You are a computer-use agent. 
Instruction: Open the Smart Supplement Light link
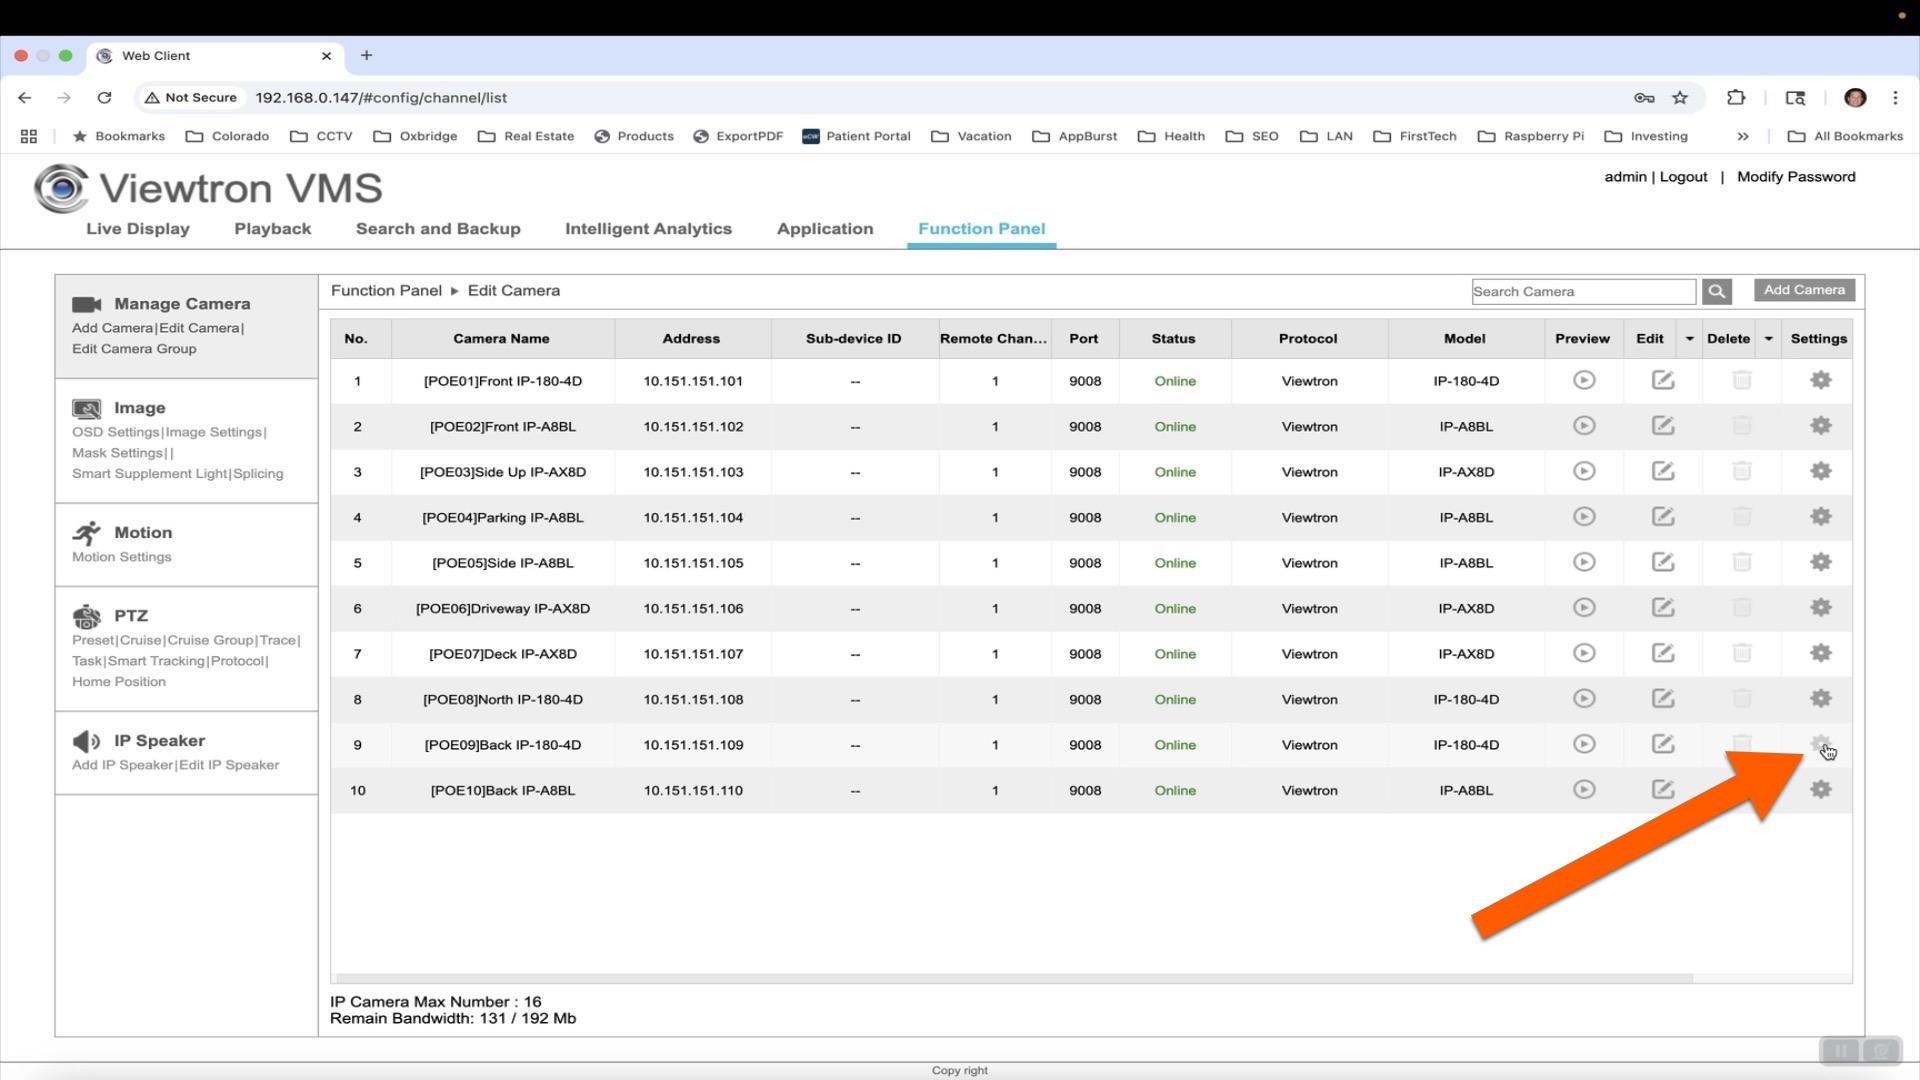149,474
